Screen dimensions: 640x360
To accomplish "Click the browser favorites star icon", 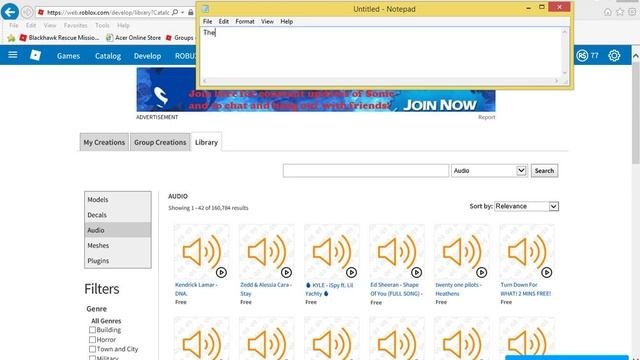I will tap(620, 12).
